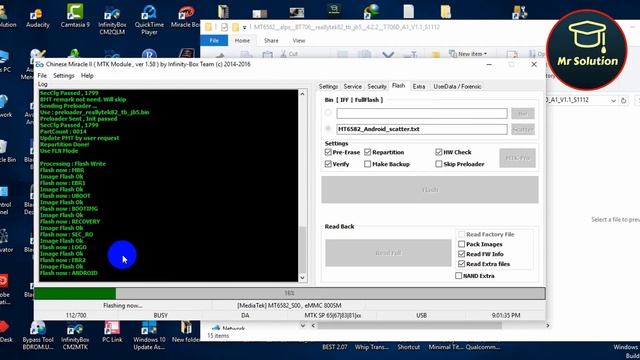Viewport: 640px width, 360px height.
Task: Click the refresh icon in Explorer address bar
Action: 623,100
